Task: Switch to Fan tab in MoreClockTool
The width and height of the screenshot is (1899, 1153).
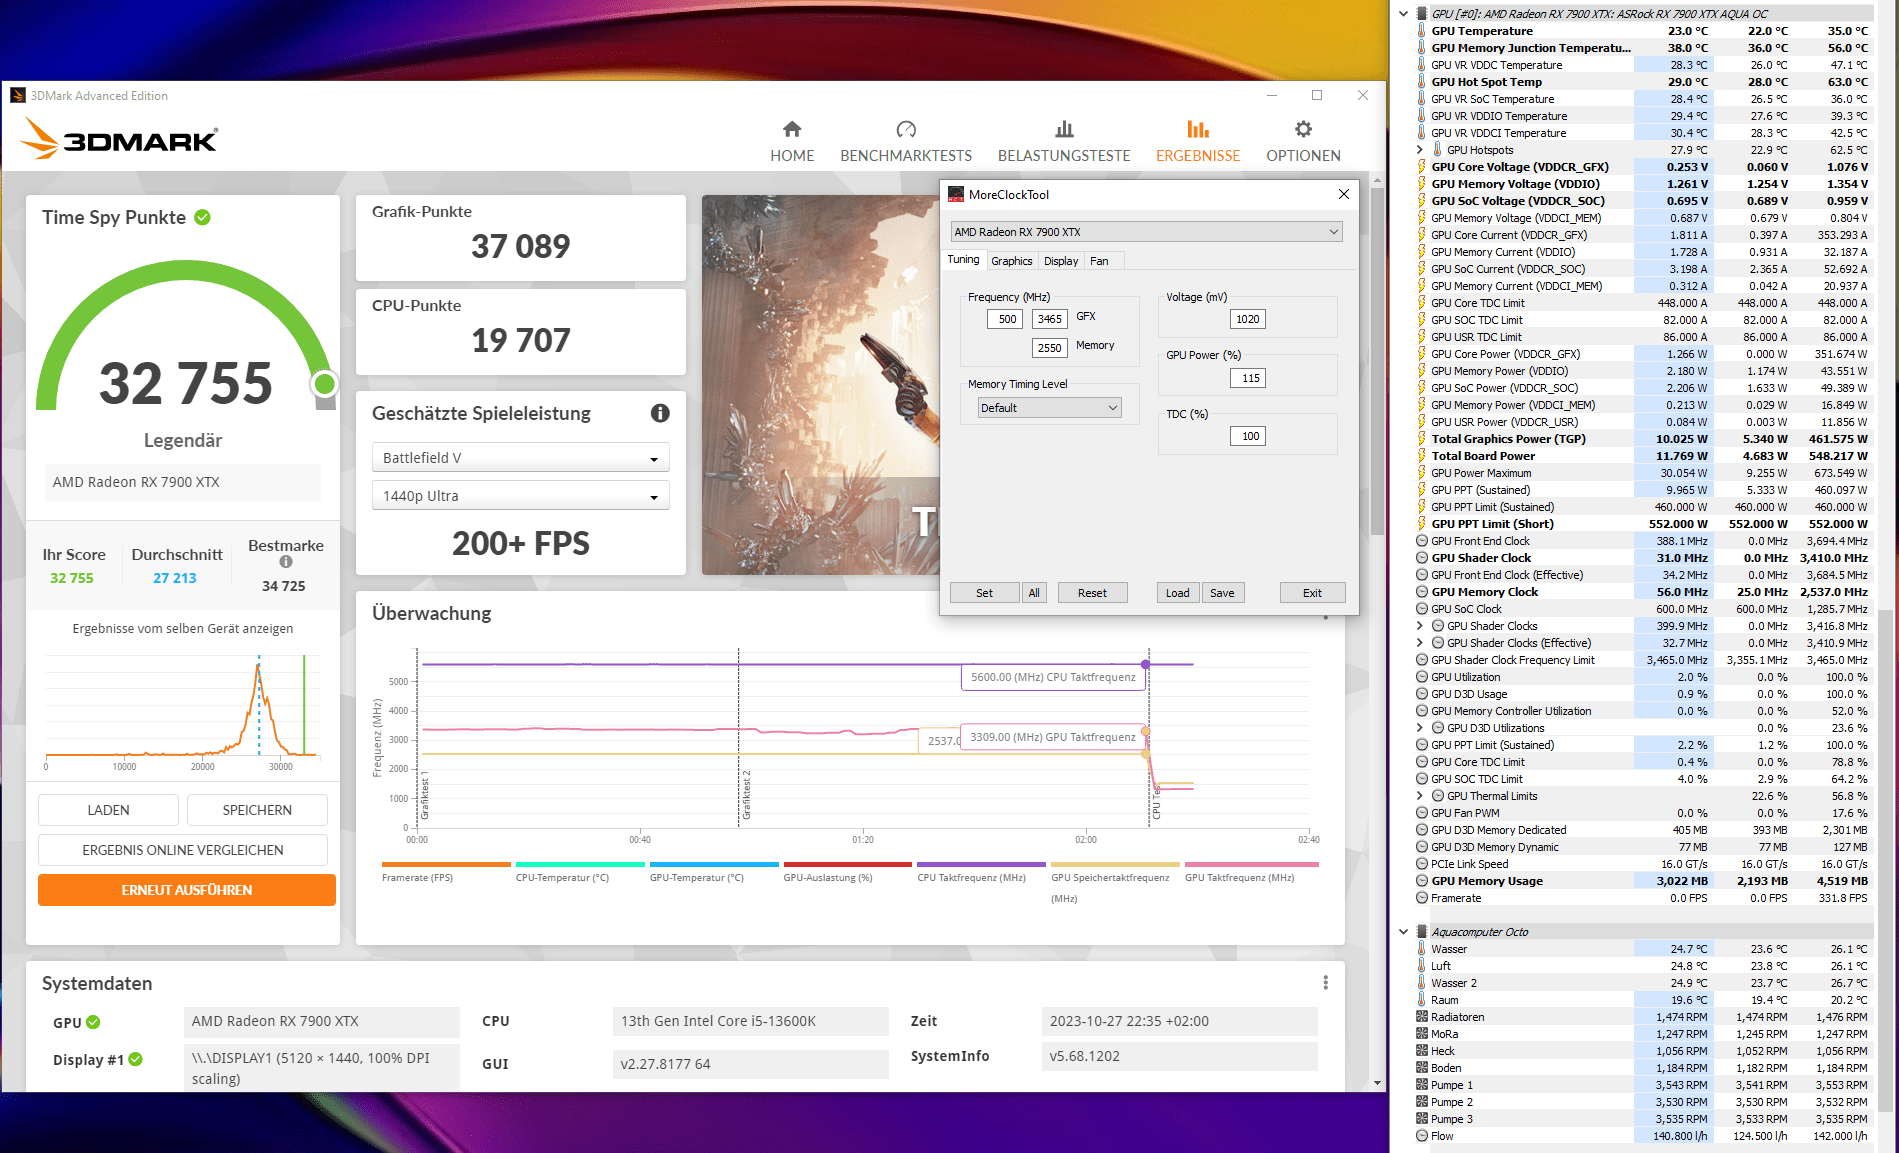Action: 1099,261
